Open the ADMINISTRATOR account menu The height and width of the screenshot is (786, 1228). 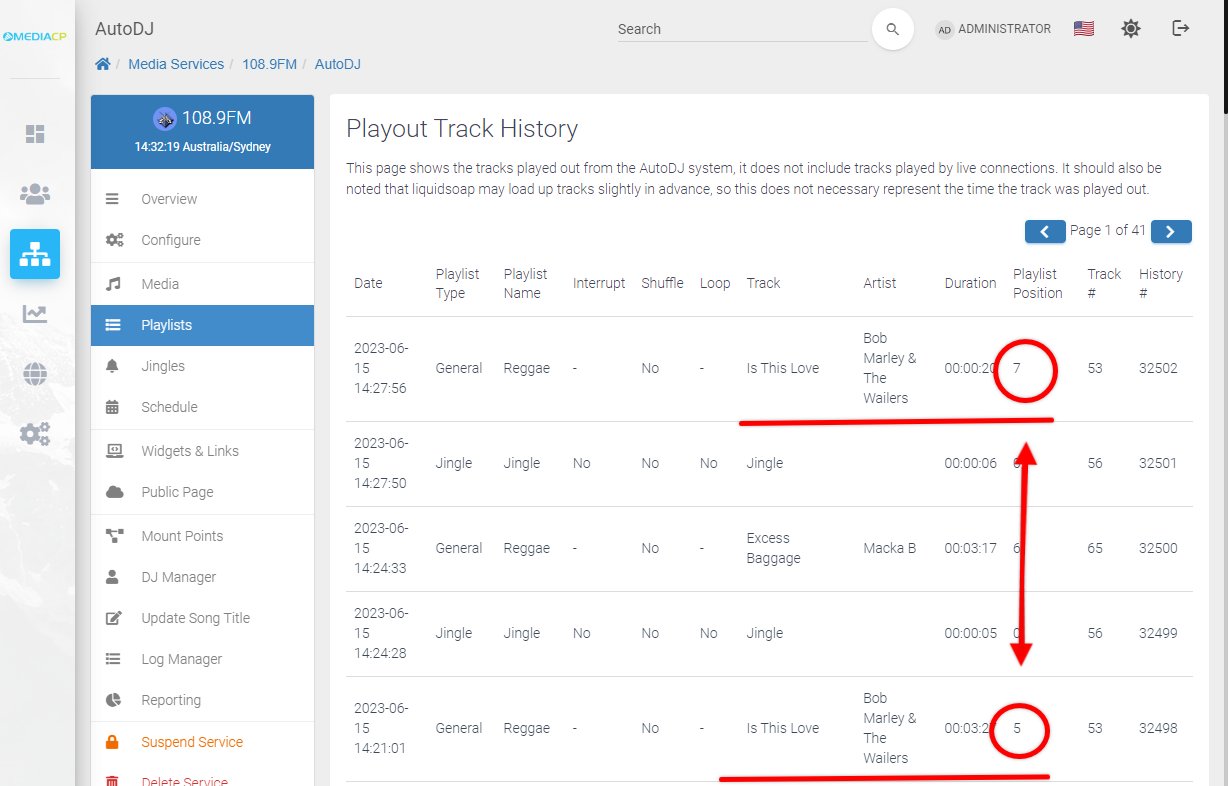click(x=993, y=29)
